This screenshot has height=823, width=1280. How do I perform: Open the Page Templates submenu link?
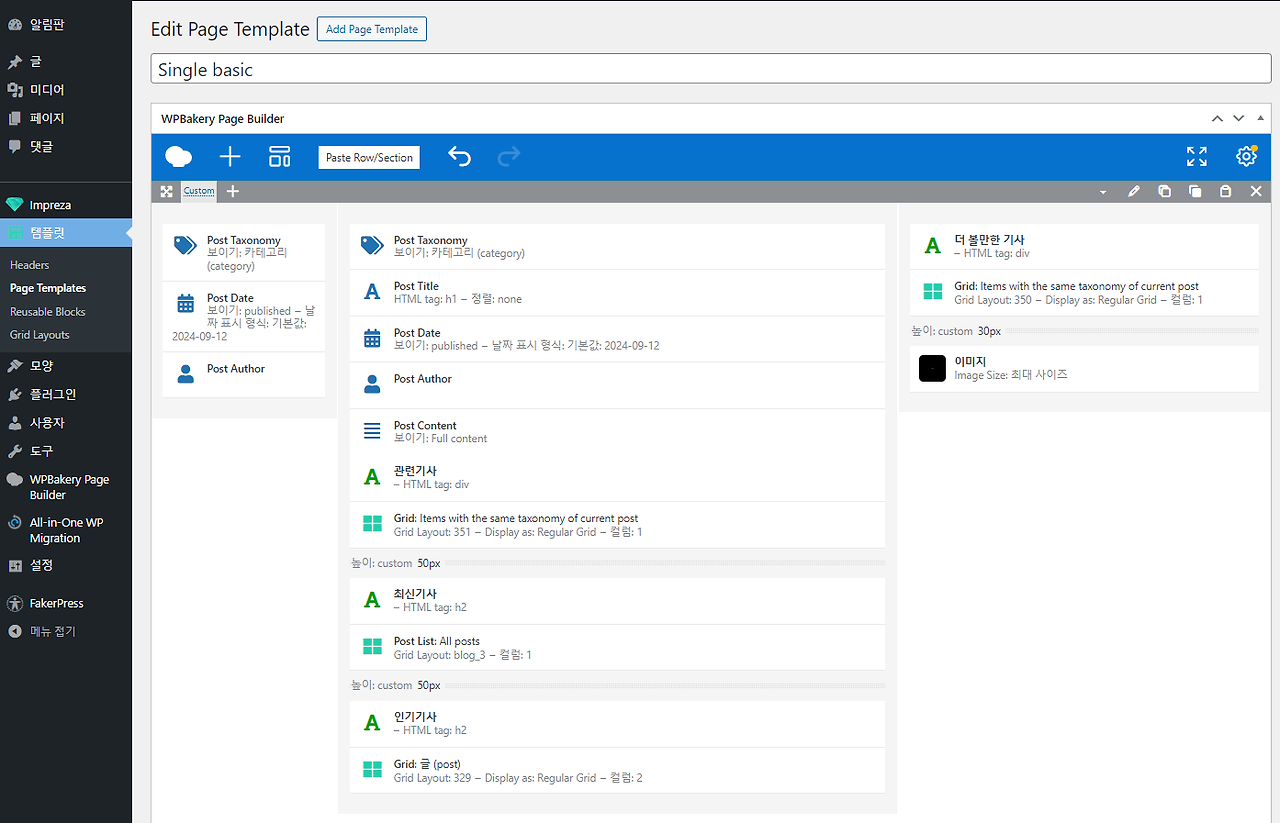[x=48, y=288]
